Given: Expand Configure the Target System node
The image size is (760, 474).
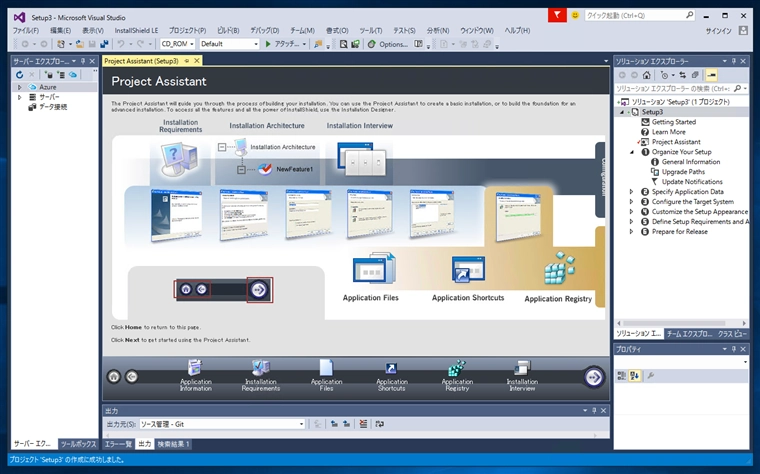Looking at the screenshot, I should (632, 202).
